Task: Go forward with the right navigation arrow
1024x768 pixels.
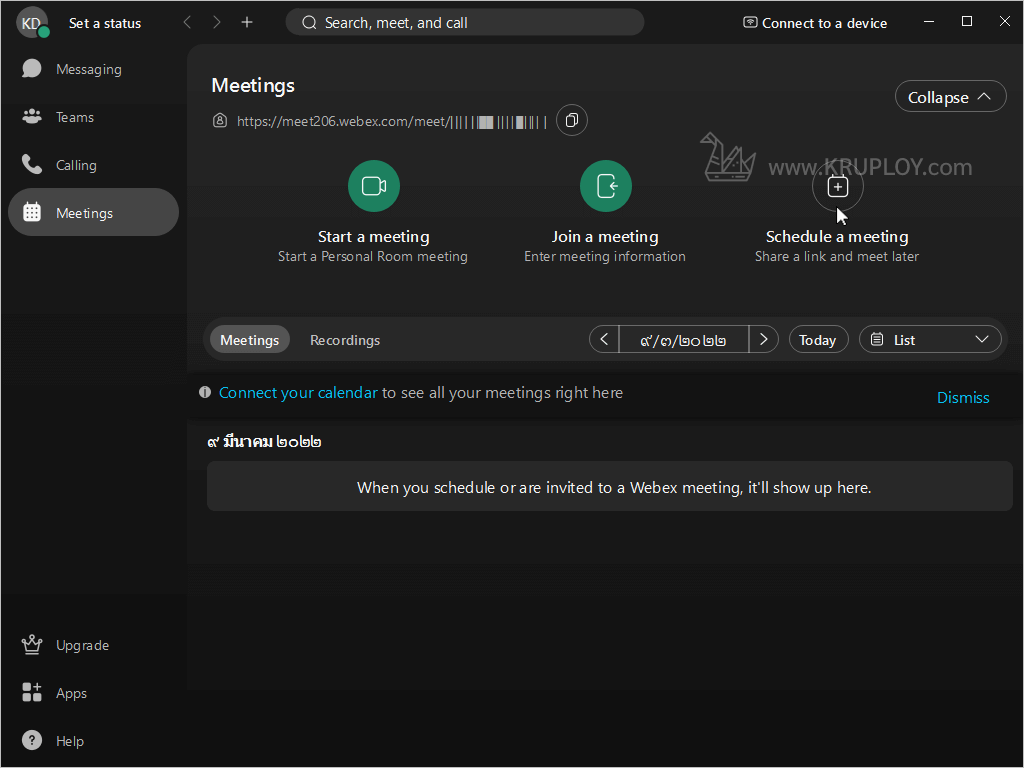Action: [x=217, y=23]
